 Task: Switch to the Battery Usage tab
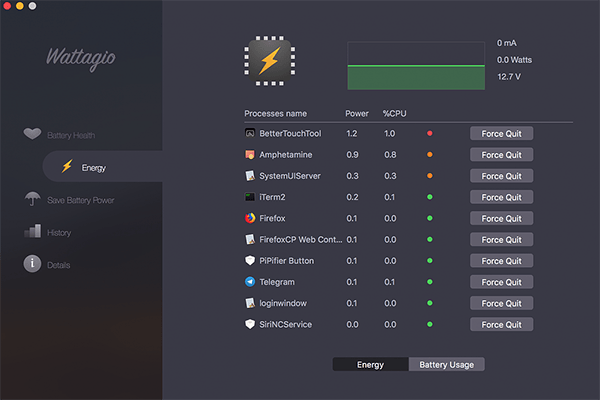pos(447,364)
